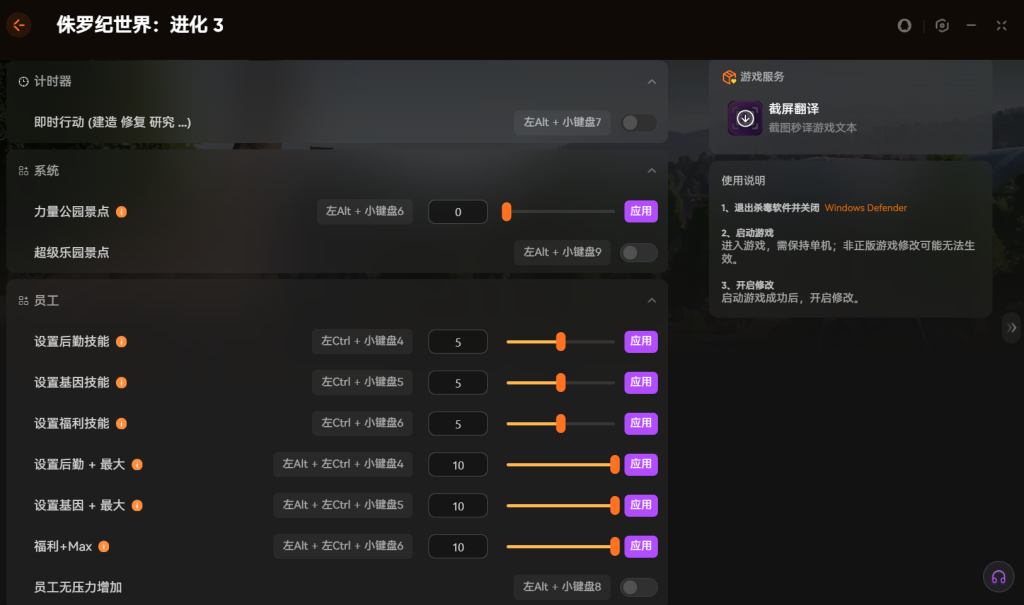
Task: Click the 力量公园景点 value input field
Action: tap(458, 212)
